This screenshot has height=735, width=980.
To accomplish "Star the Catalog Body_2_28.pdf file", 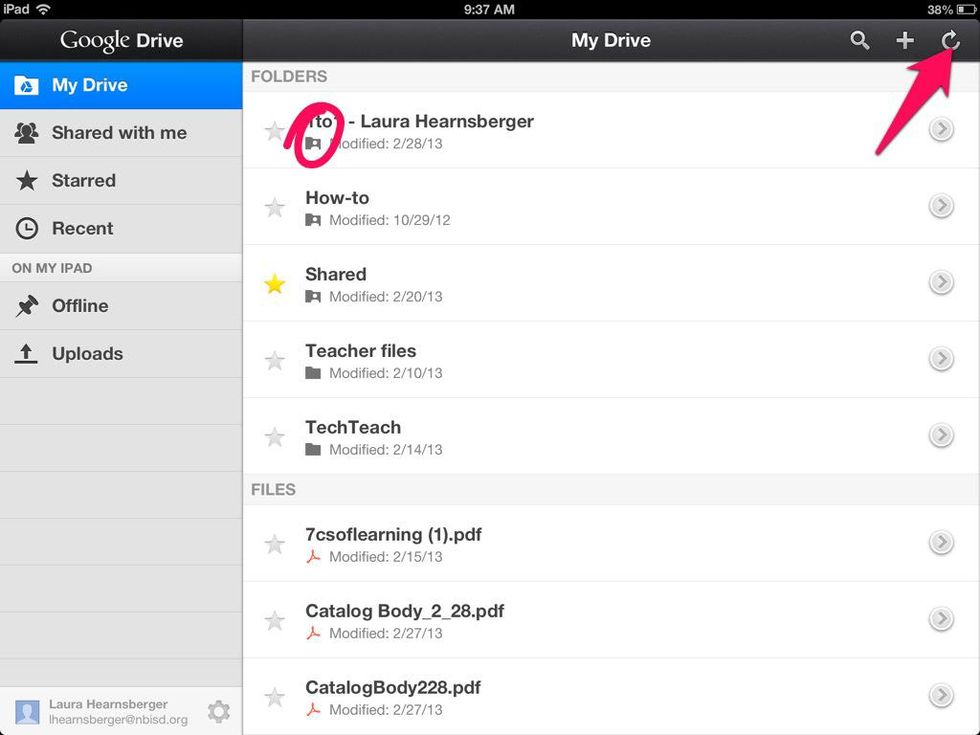I will tap(274, 621).
